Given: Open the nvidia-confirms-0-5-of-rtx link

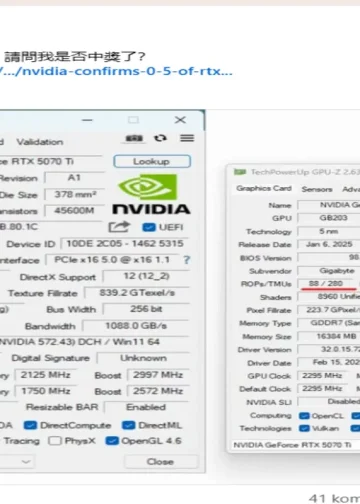Looking at the screenshot, I should pyautogui.click(x=116, y=71).
